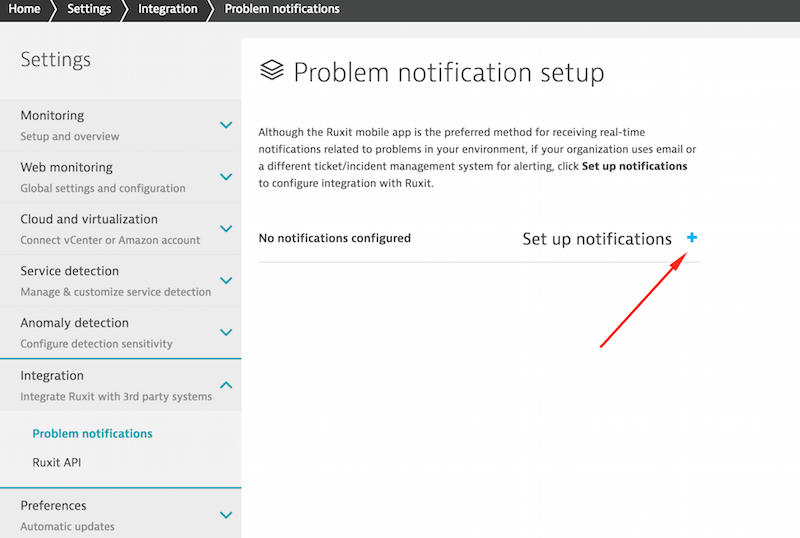Open Settings breadcrumb

(89, 9)
